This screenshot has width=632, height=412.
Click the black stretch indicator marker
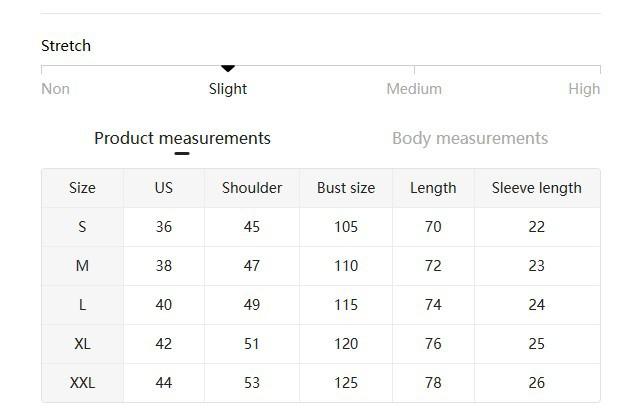tap(228, 69)
